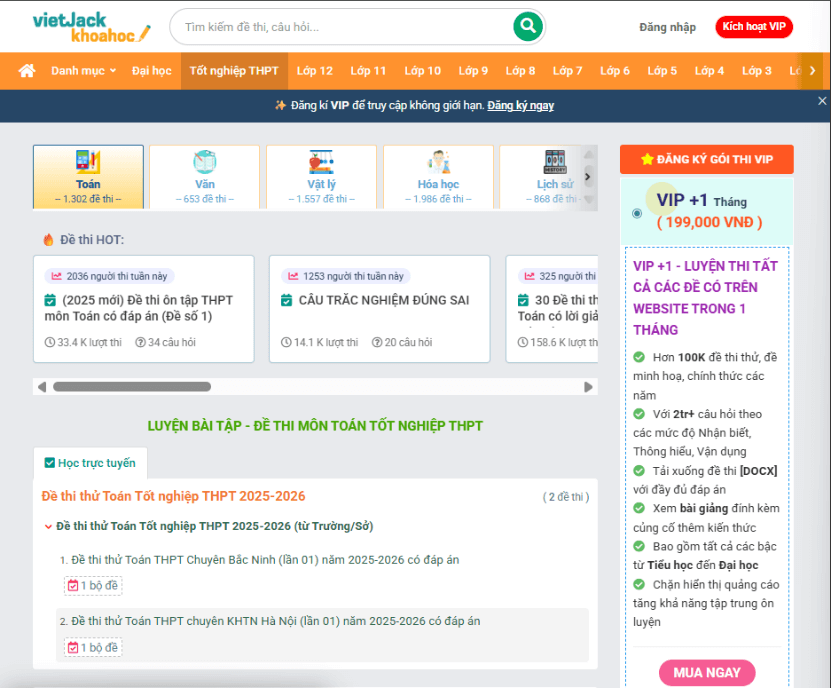Screen dimensions: 832x688
Task: Select the Văn subject icon
Action: (205, 162)
